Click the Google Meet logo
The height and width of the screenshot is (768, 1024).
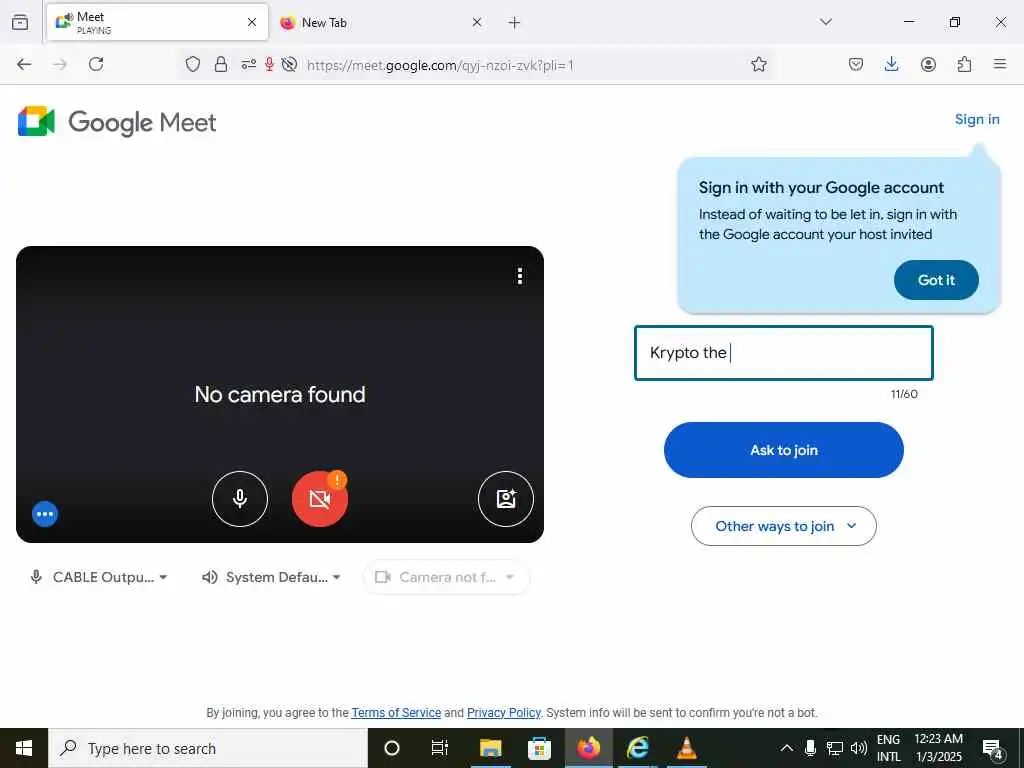(x=117, y=122)
